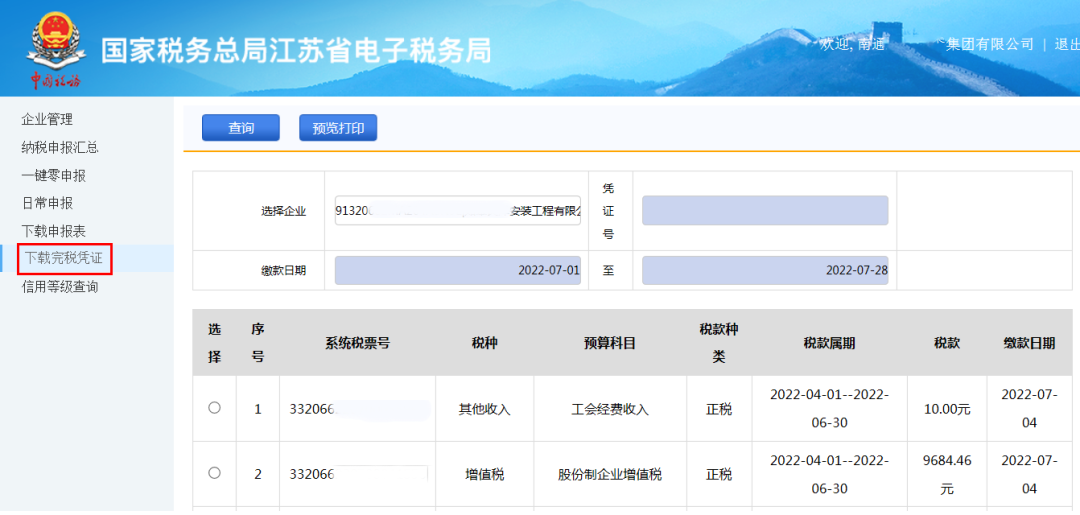Click the 其他收入 cell
1080x515 pixels.
(x=484, y=410)
